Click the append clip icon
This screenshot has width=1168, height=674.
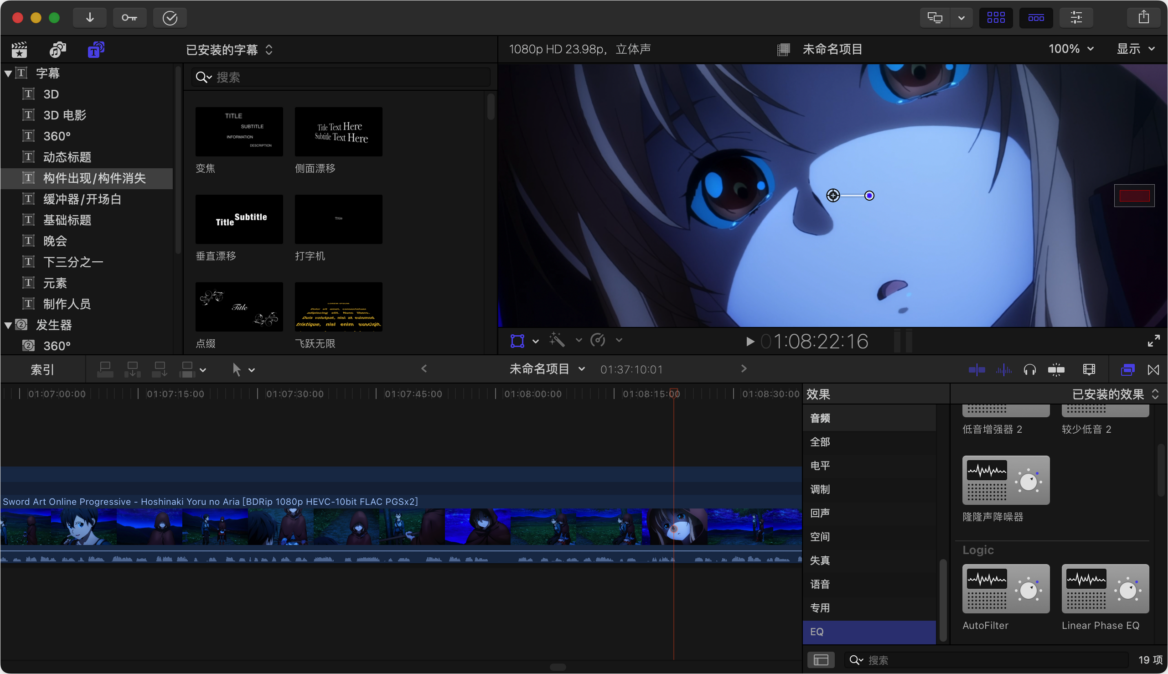coord(159,369)
